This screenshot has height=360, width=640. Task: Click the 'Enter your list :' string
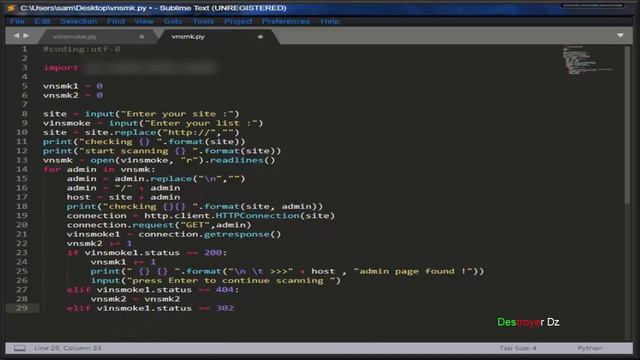click(x=201, y=123)
